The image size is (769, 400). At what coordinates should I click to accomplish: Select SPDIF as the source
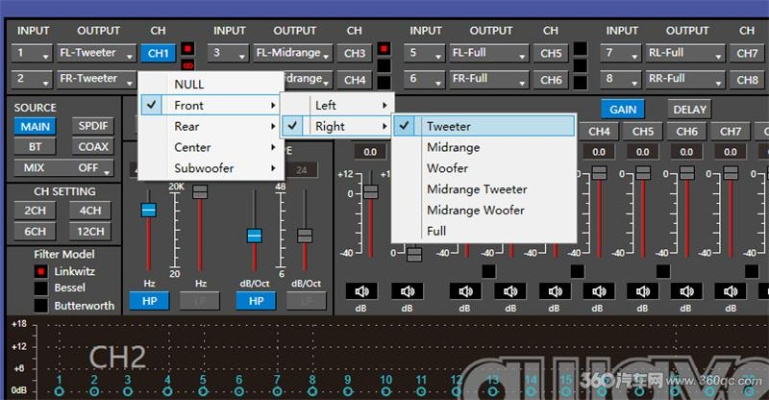(91, 126)
